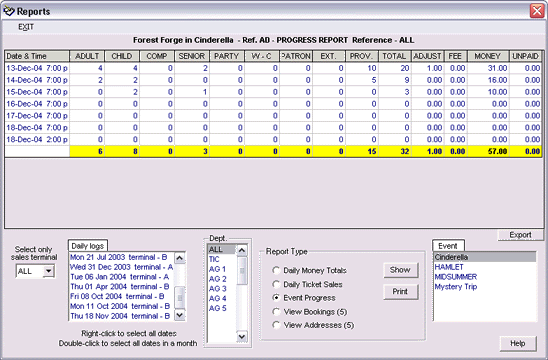Switch to the Event tab
Viewport: 548px width, 360px height.
click(x=448, y=246)
